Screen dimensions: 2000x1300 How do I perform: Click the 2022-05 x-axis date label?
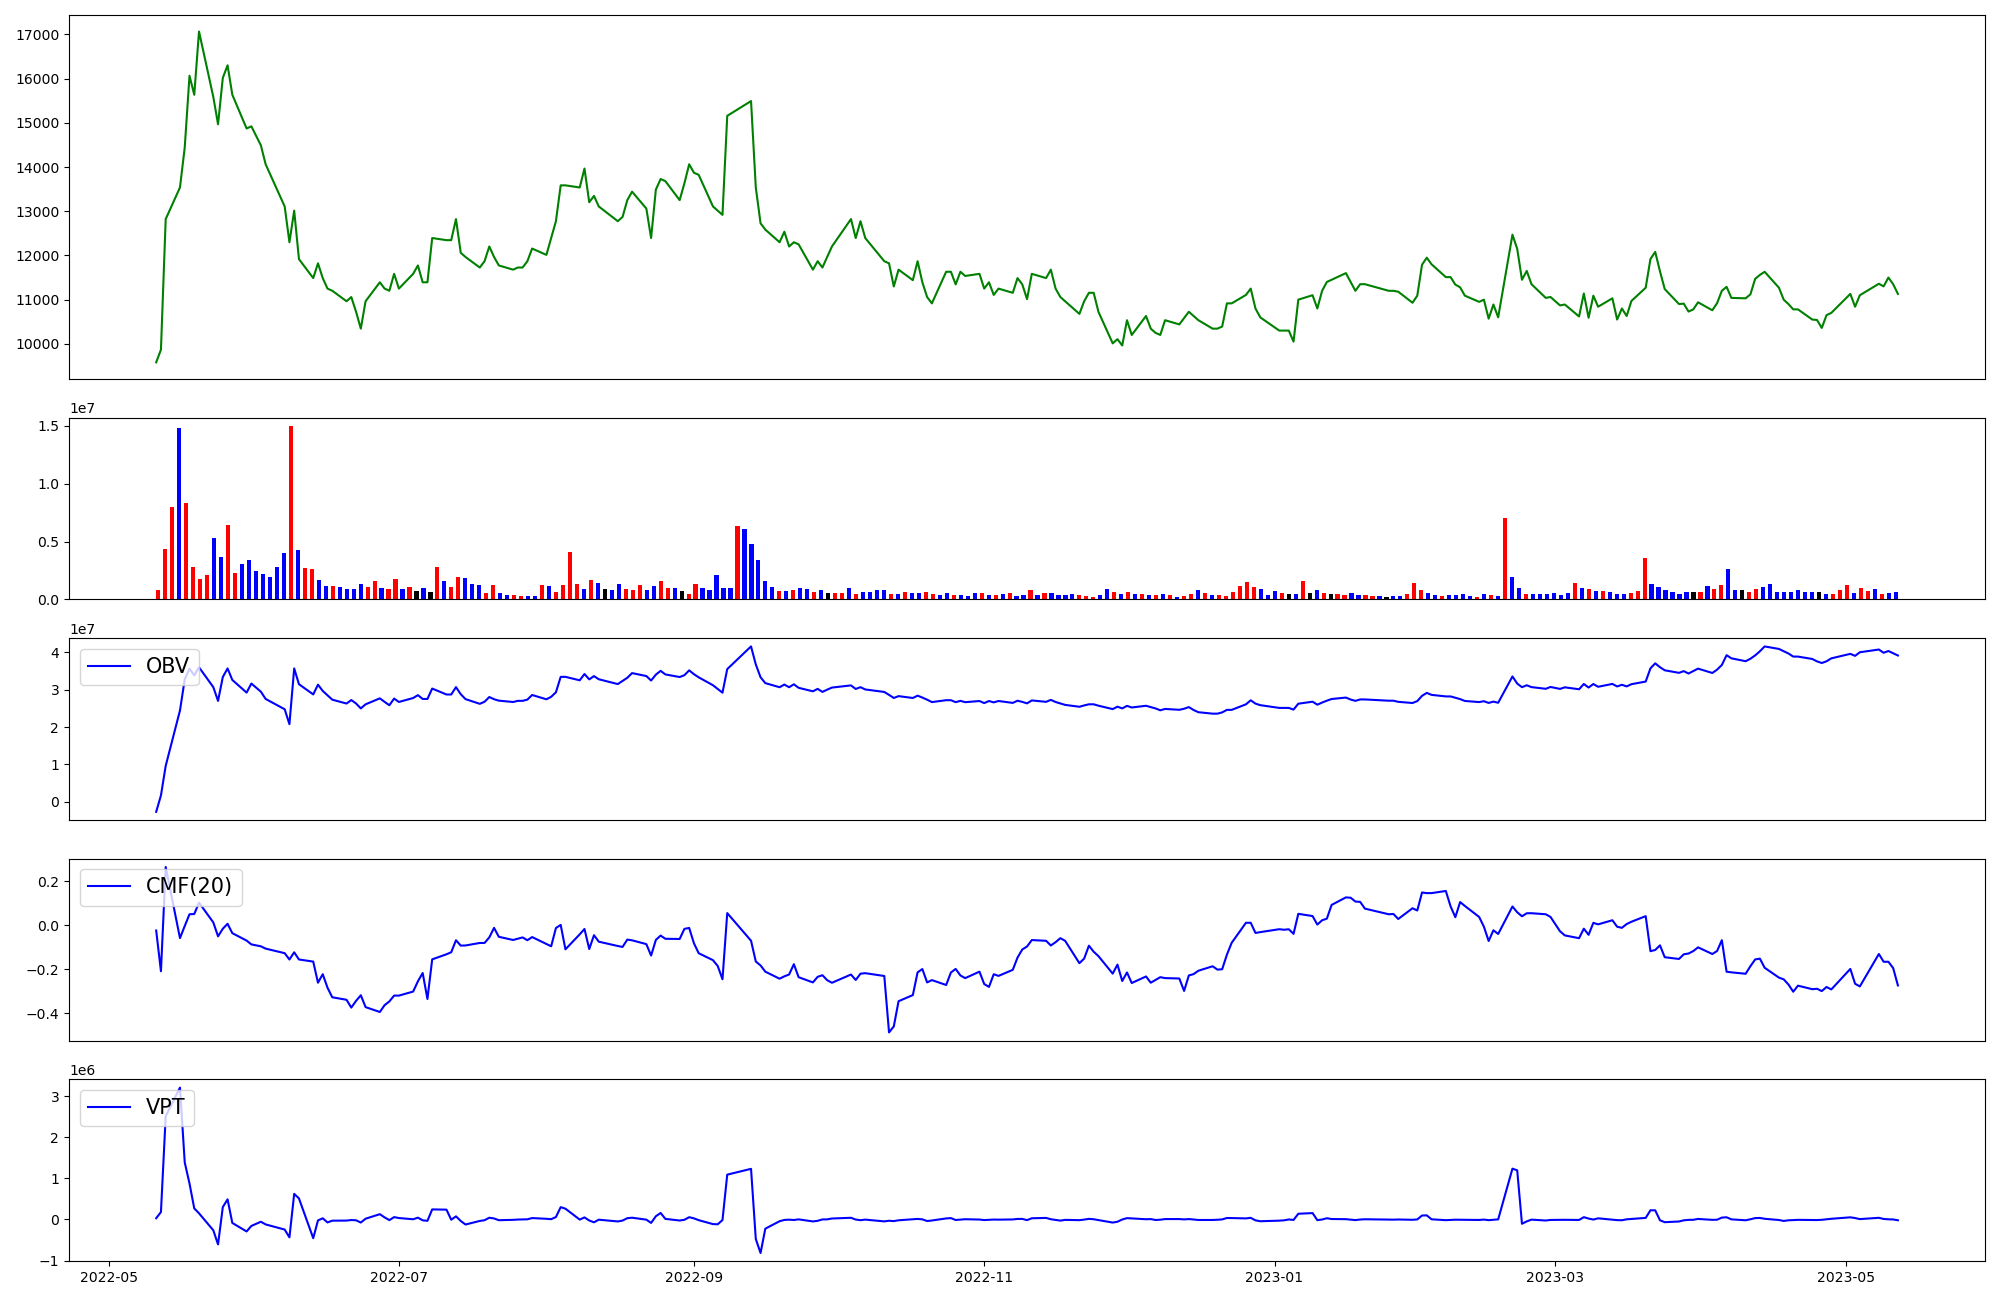pos(109,1277)
